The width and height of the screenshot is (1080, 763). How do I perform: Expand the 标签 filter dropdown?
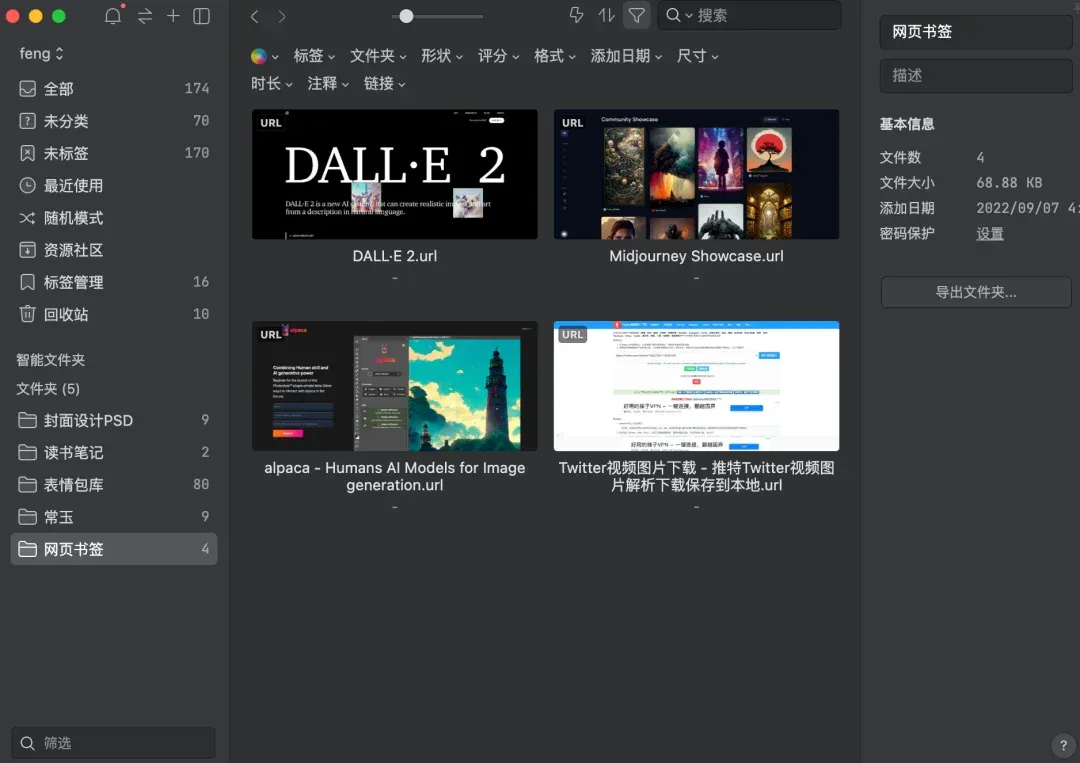[314, 56]
